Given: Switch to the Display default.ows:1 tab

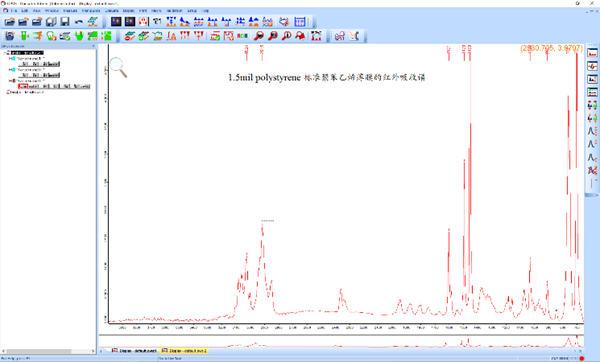Looking at the screenshot, I should [x=134, y=351].
